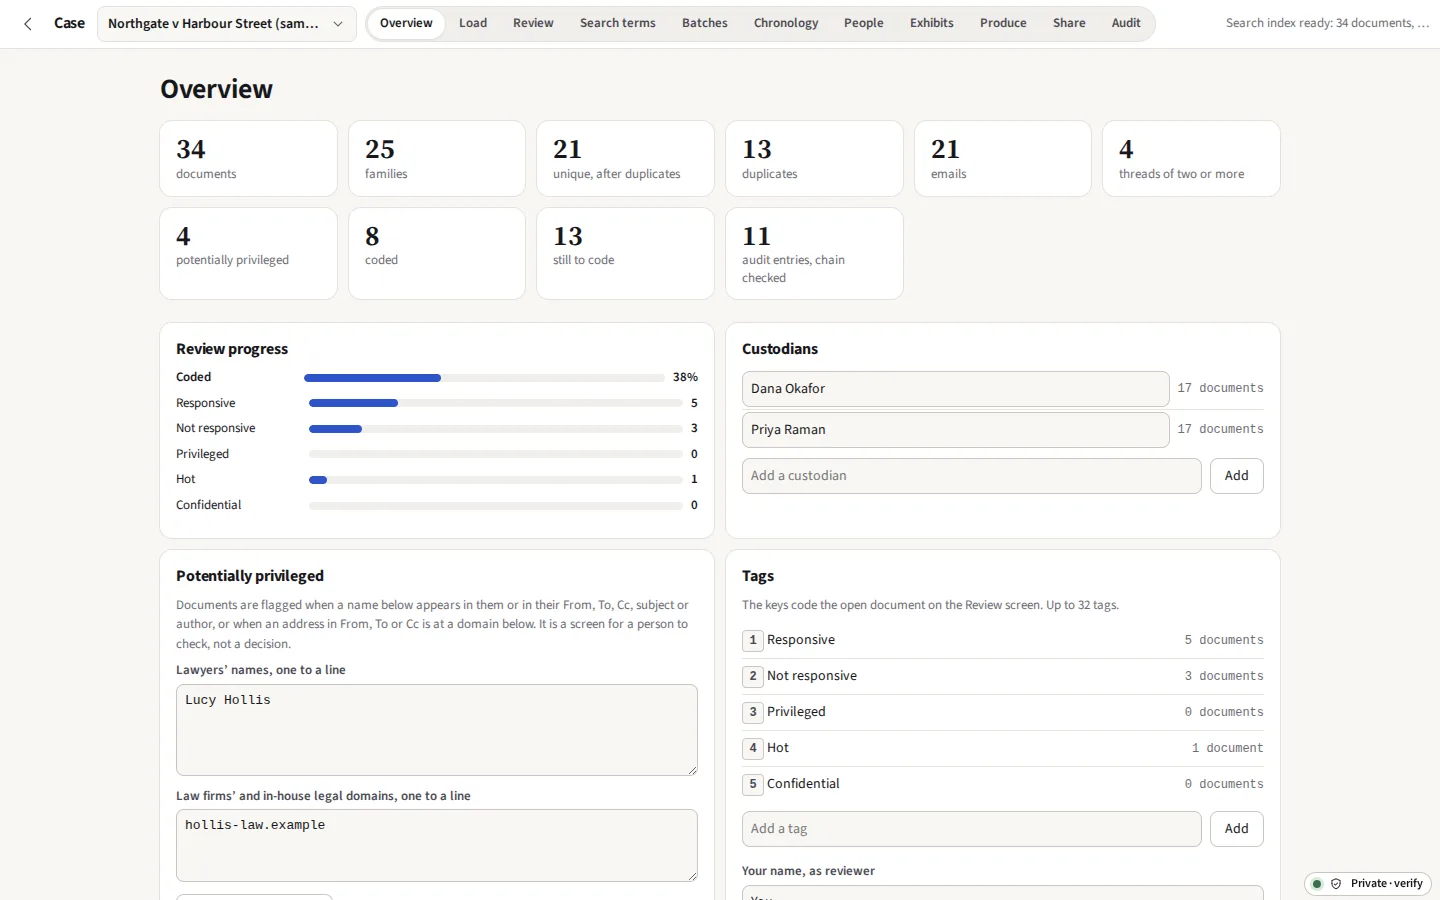Go back using the chevron beside Case
The width and height of the screenshot is (1440, 900).
point(28,23)
